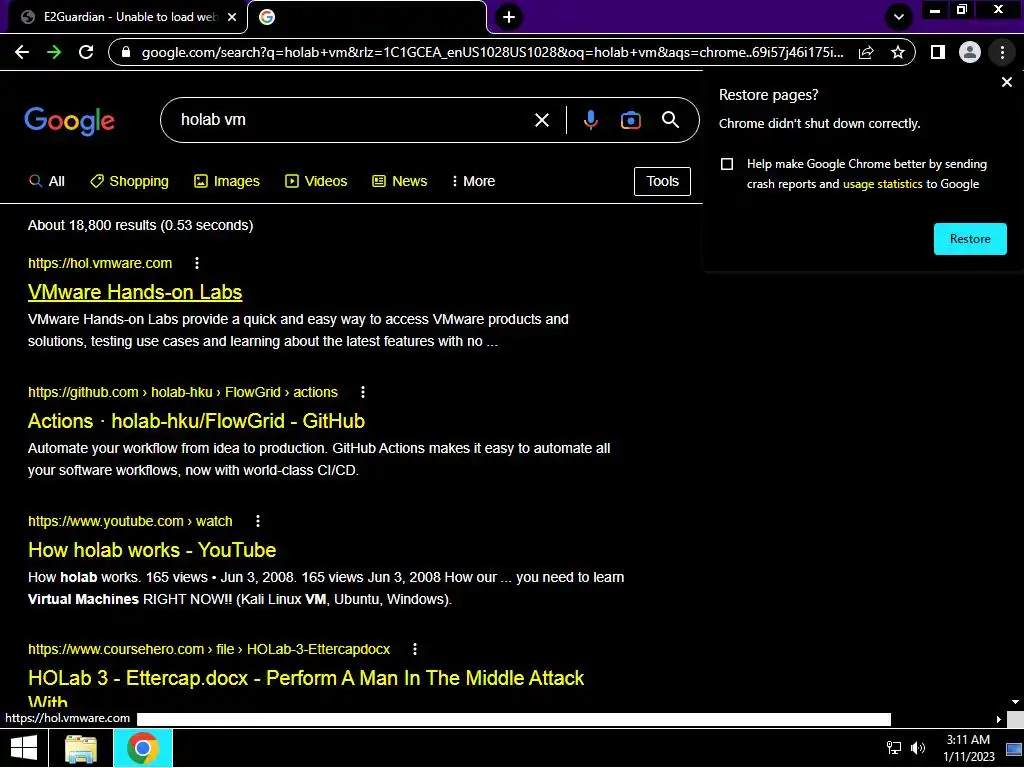Viewport: 1024px width, 768px height.
Task: Click the lock icon in address bar
Action: (x=127, y=52)
